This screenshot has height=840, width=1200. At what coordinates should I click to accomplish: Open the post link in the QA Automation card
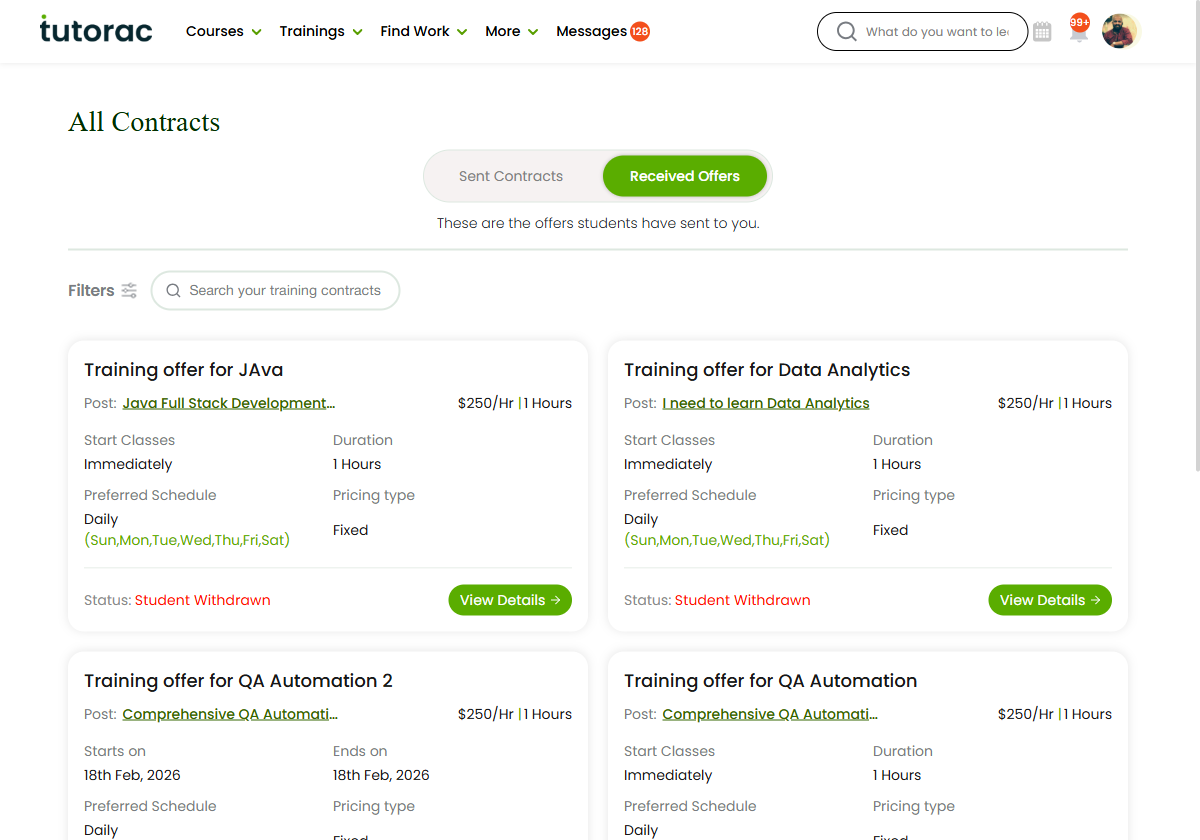(x=770, y=714)
